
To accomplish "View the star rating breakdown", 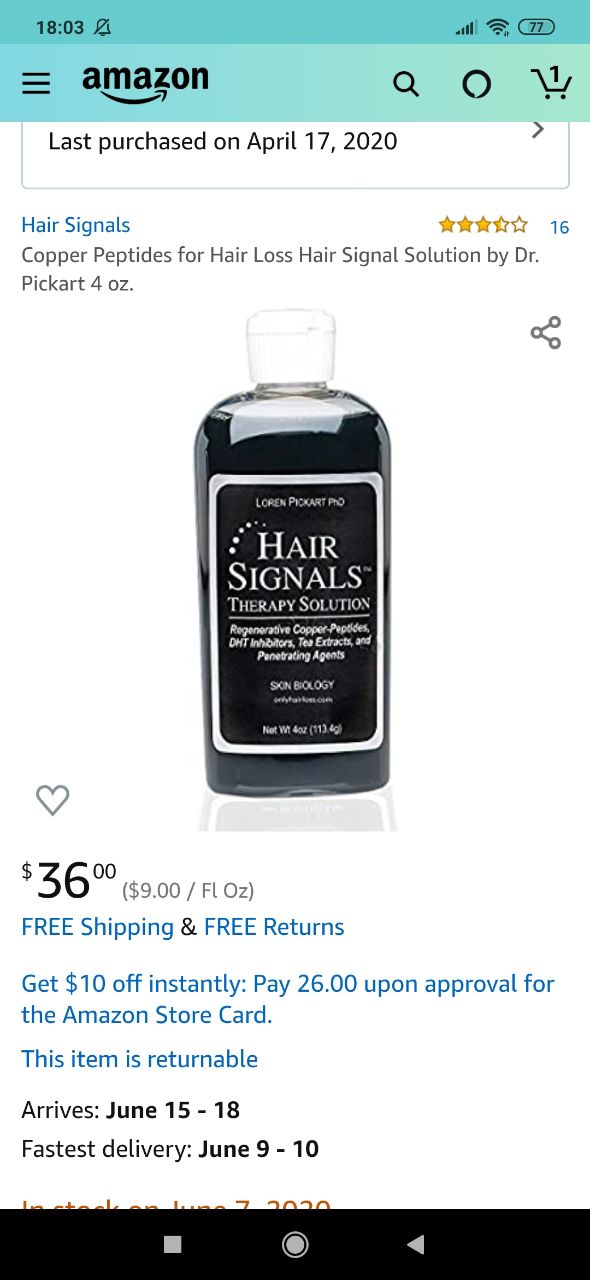I will coord(483,225).
